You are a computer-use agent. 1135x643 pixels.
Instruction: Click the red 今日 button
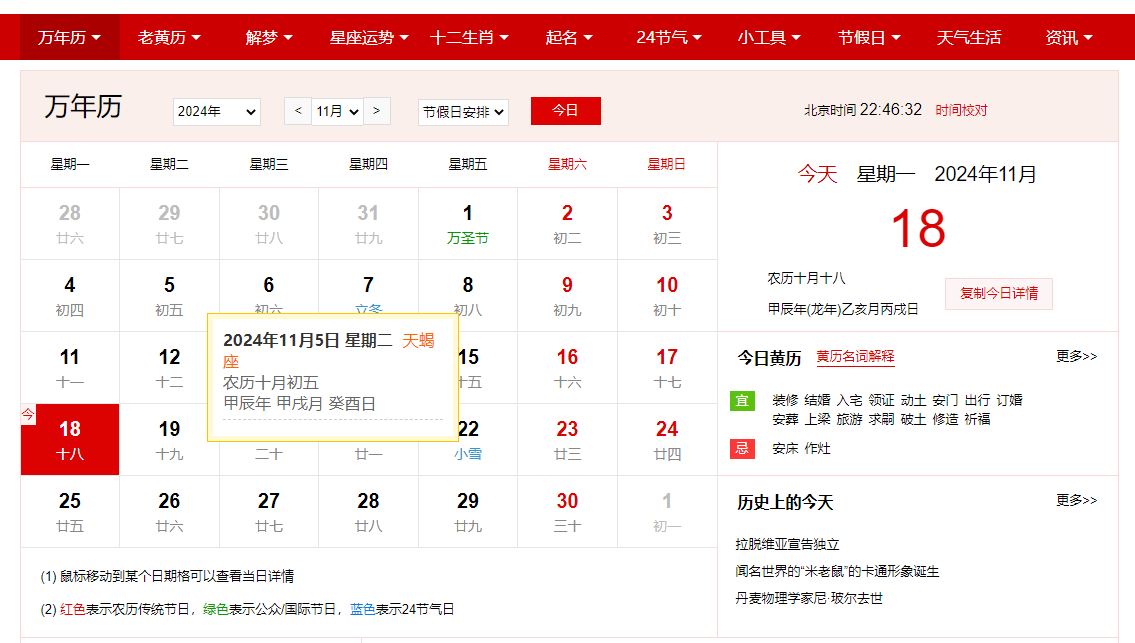pyautogui.click(x=565, y=111)
